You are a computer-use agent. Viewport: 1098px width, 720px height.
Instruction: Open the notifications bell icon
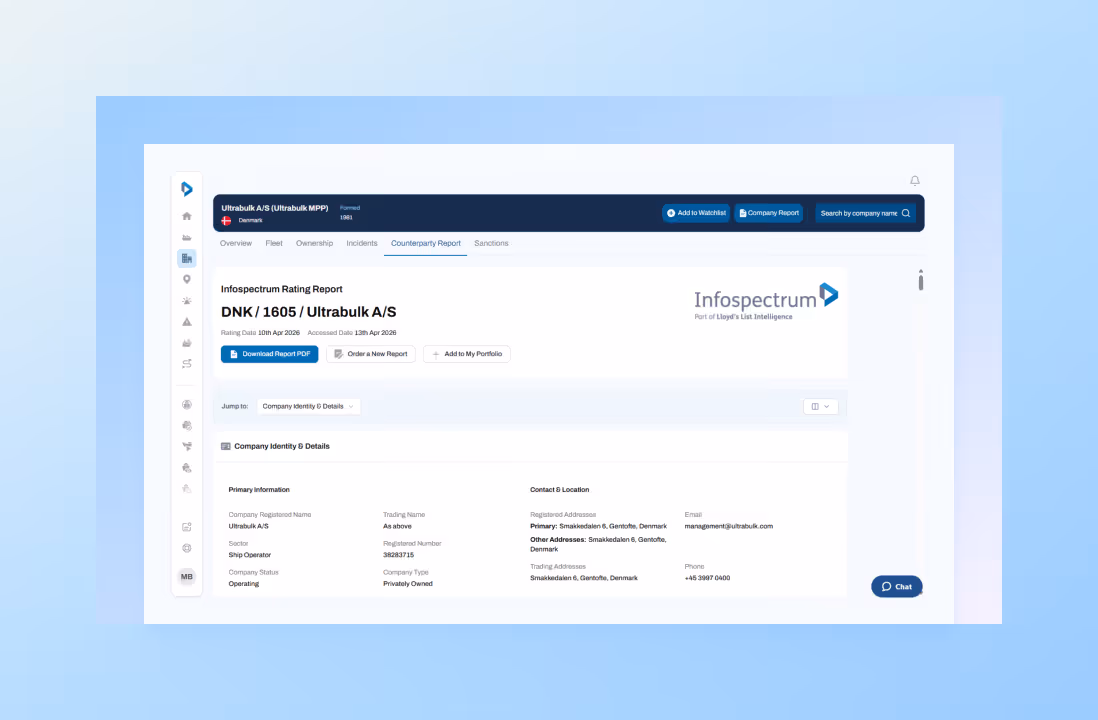[915, 181]
